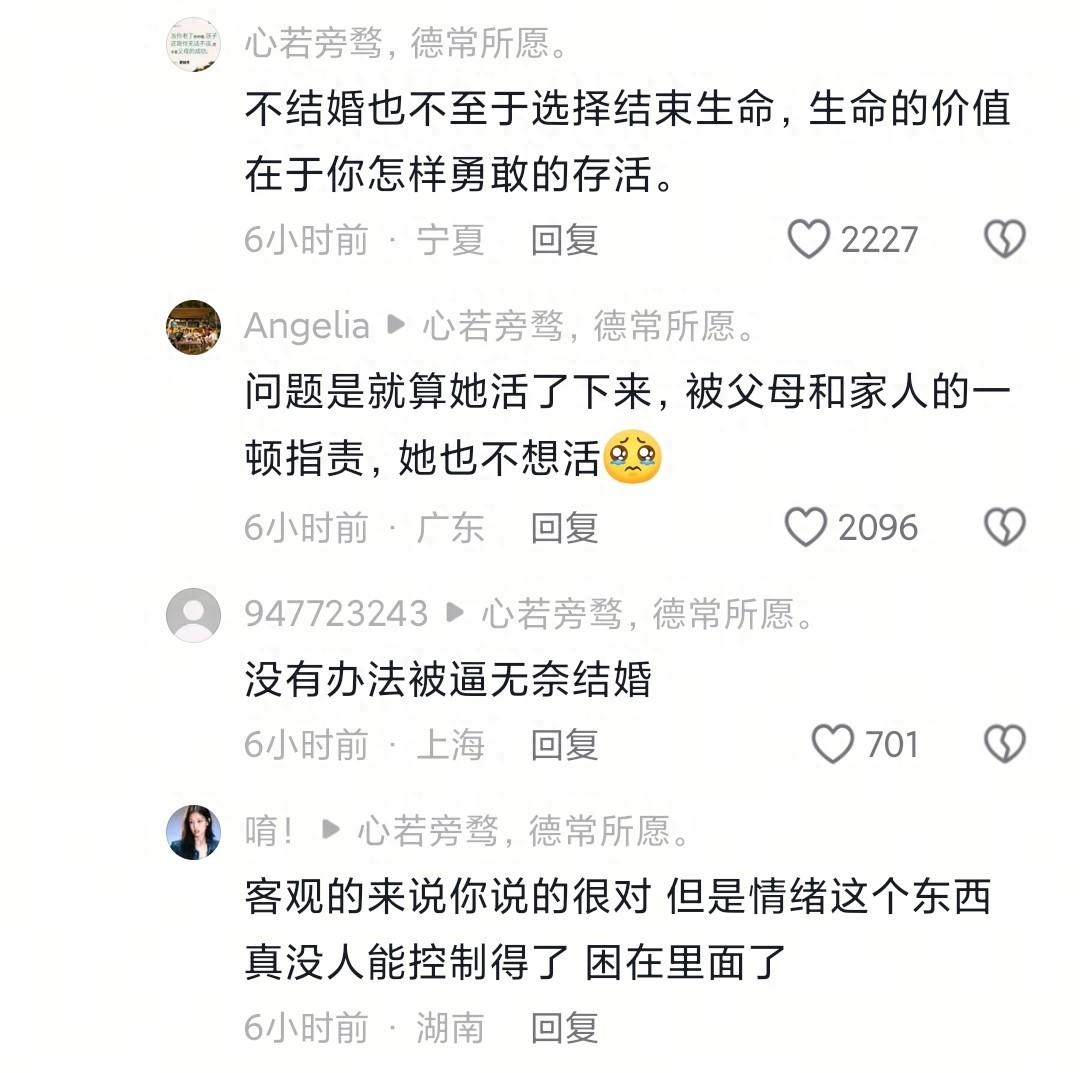
Task: Reply to the top comment from 宁夏
Action: pos(564,240)
